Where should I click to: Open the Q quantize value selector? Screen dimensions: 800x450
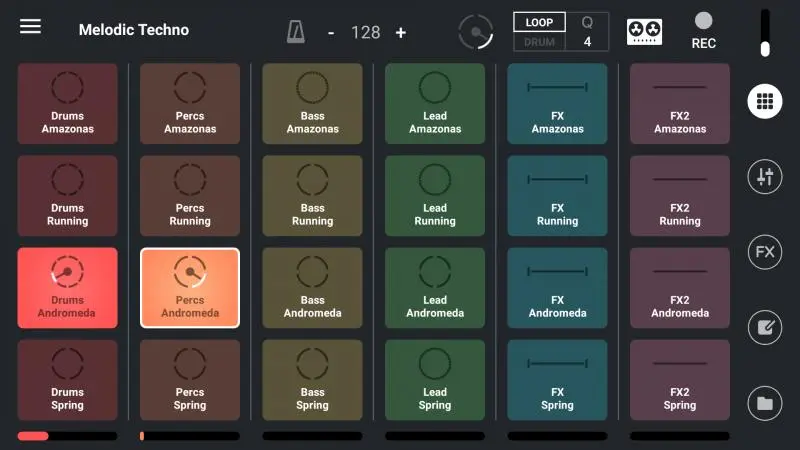[x=587, y=32]
